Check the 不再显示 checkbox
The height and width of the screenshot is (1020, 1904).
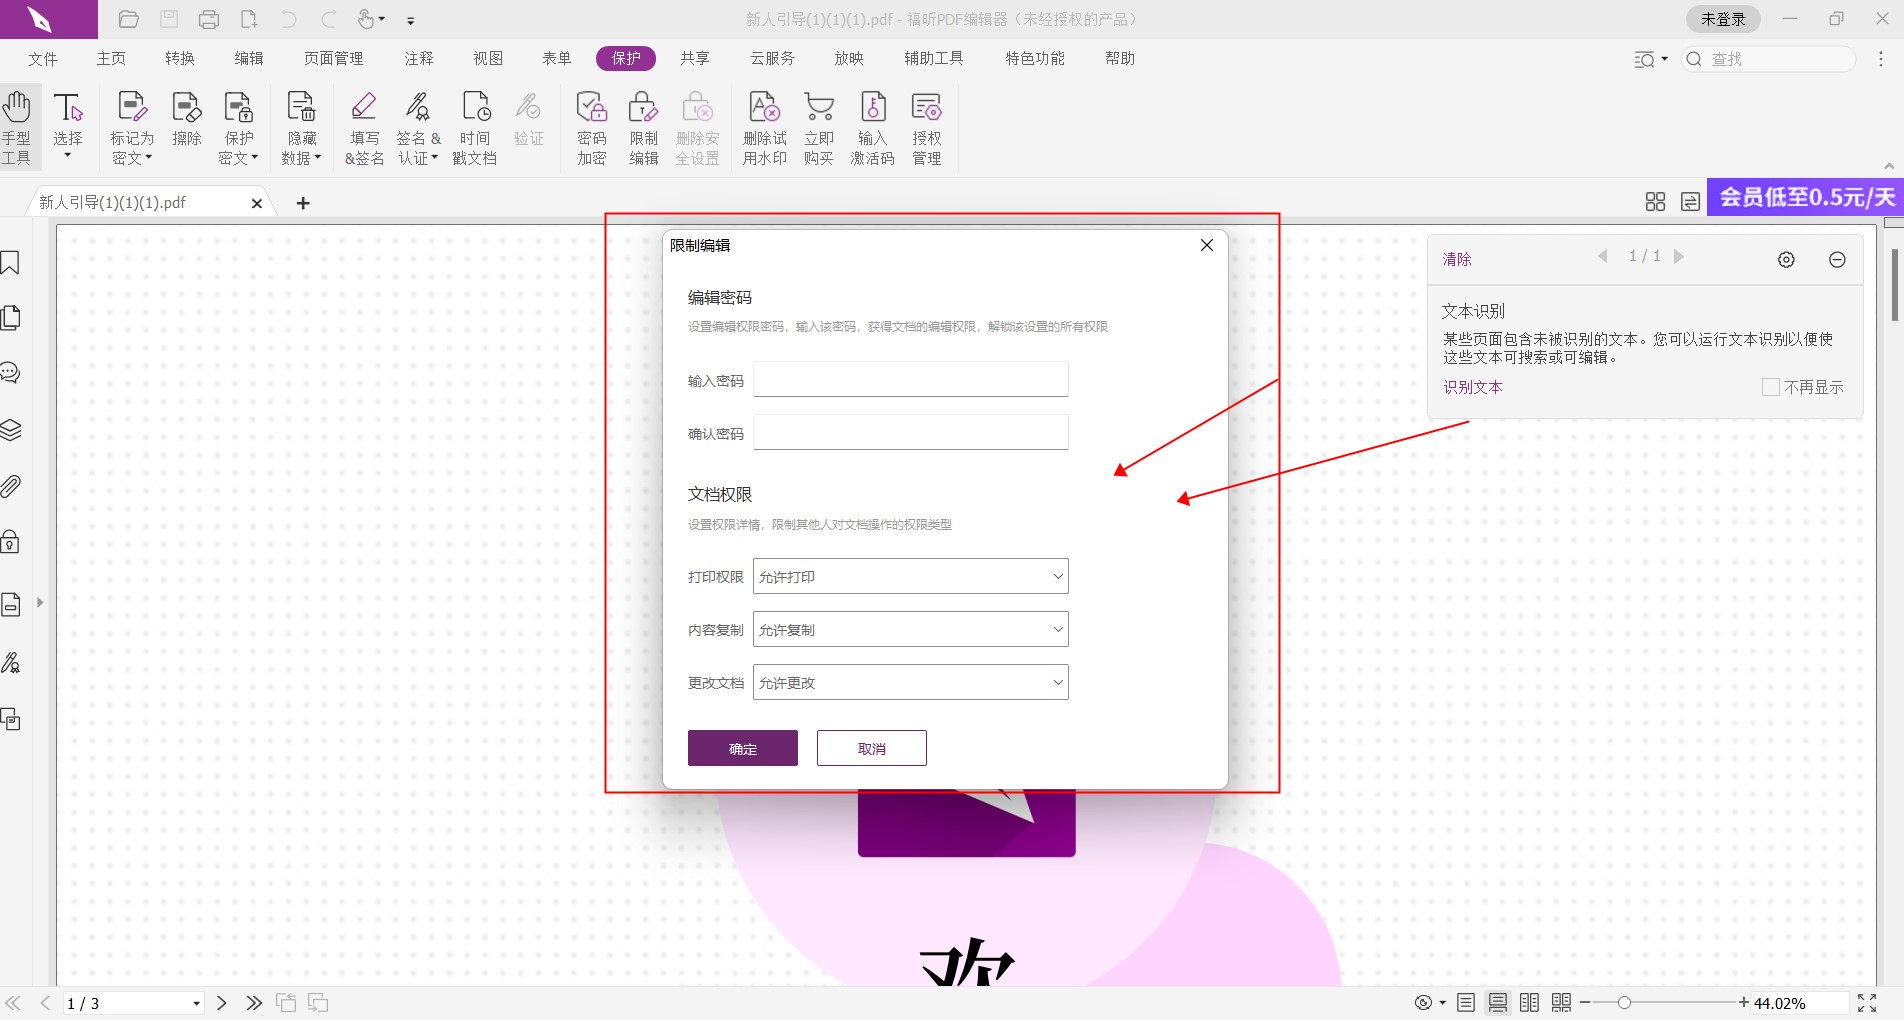(1770, 387)
